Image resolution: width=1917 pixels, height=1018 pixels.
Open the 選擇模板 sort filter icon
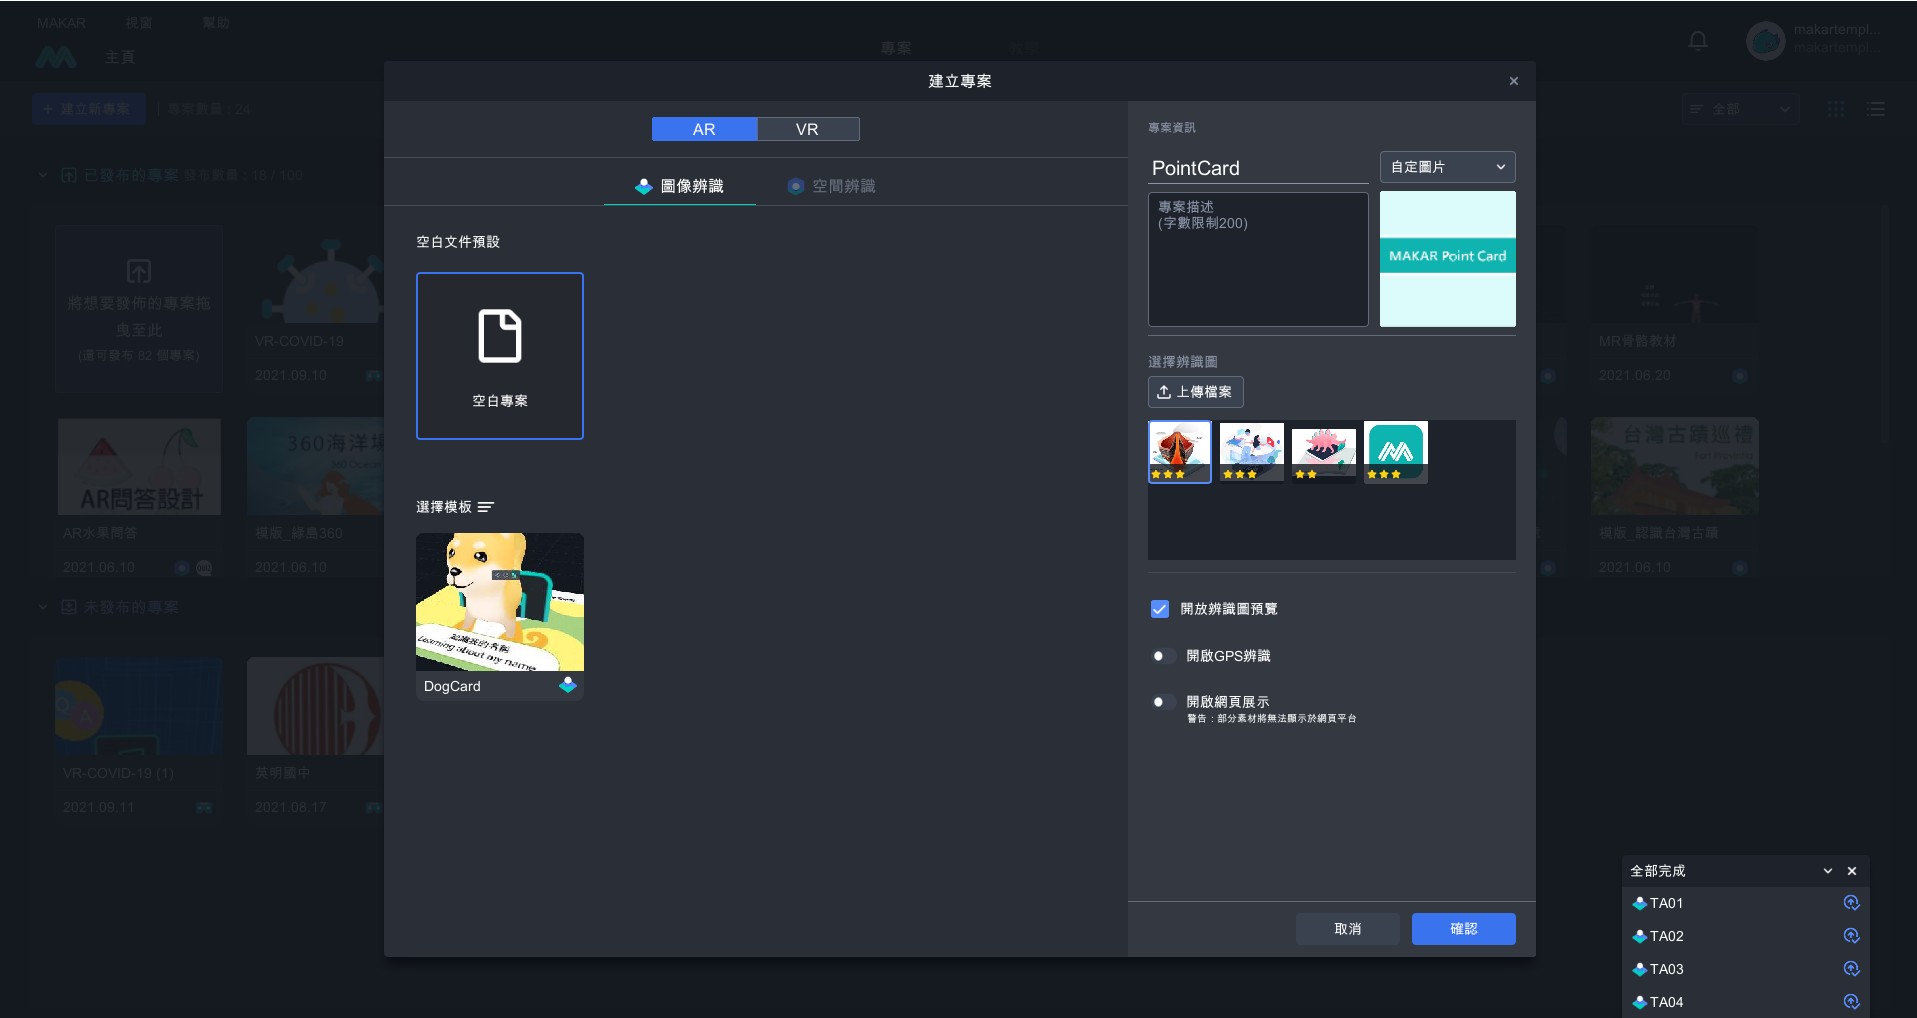[486, 507]
